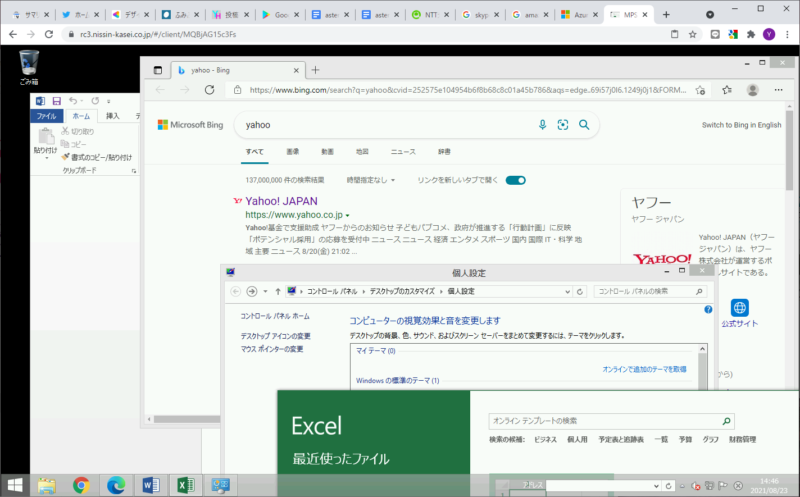The image size is (800, 497).
Task: Click Switch to Bing in English
Action: point(741,125)
